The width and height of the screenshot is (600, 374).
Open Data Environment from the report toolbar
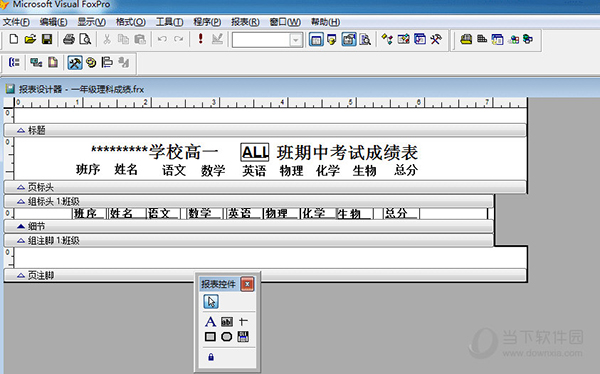(x=36, y=62)
